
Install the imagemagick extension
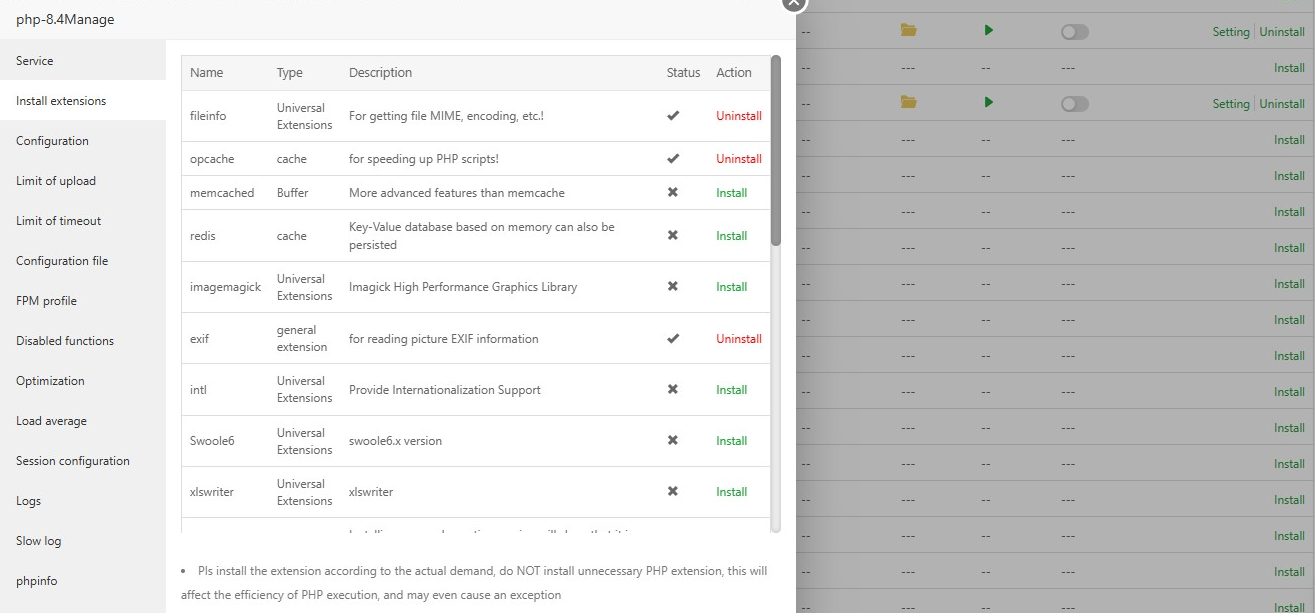click(731, 287)
